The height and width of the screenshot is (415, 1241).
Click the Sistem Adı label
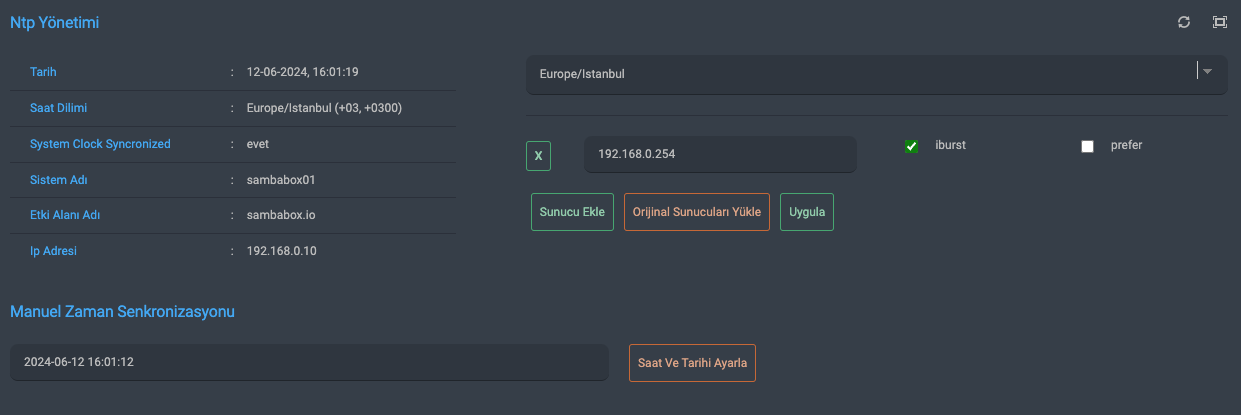59,180
